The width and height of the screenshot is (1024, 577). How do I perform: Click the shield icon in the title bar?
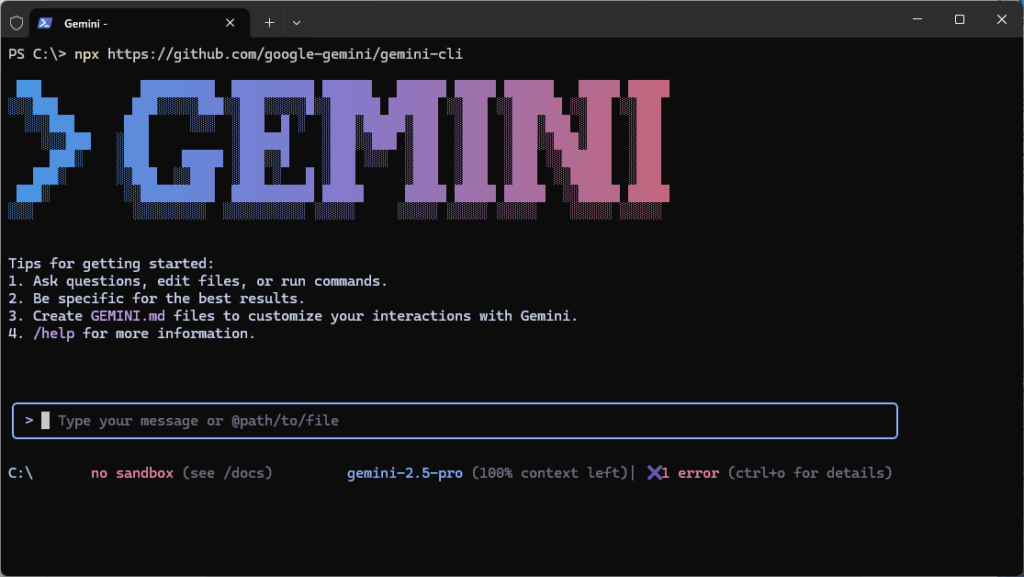(x=16, y=23)
